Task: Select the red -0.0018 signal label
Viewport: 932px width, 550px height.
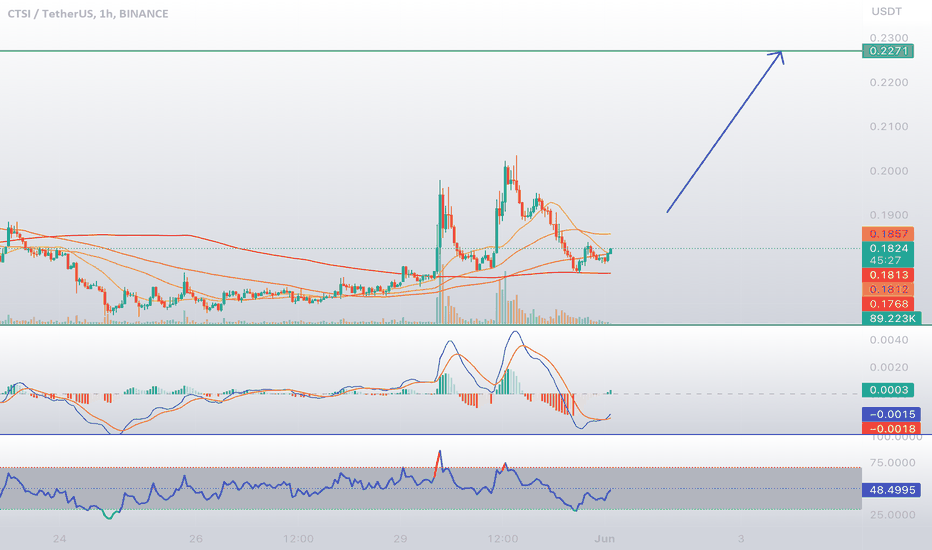Action: point(891,428)
